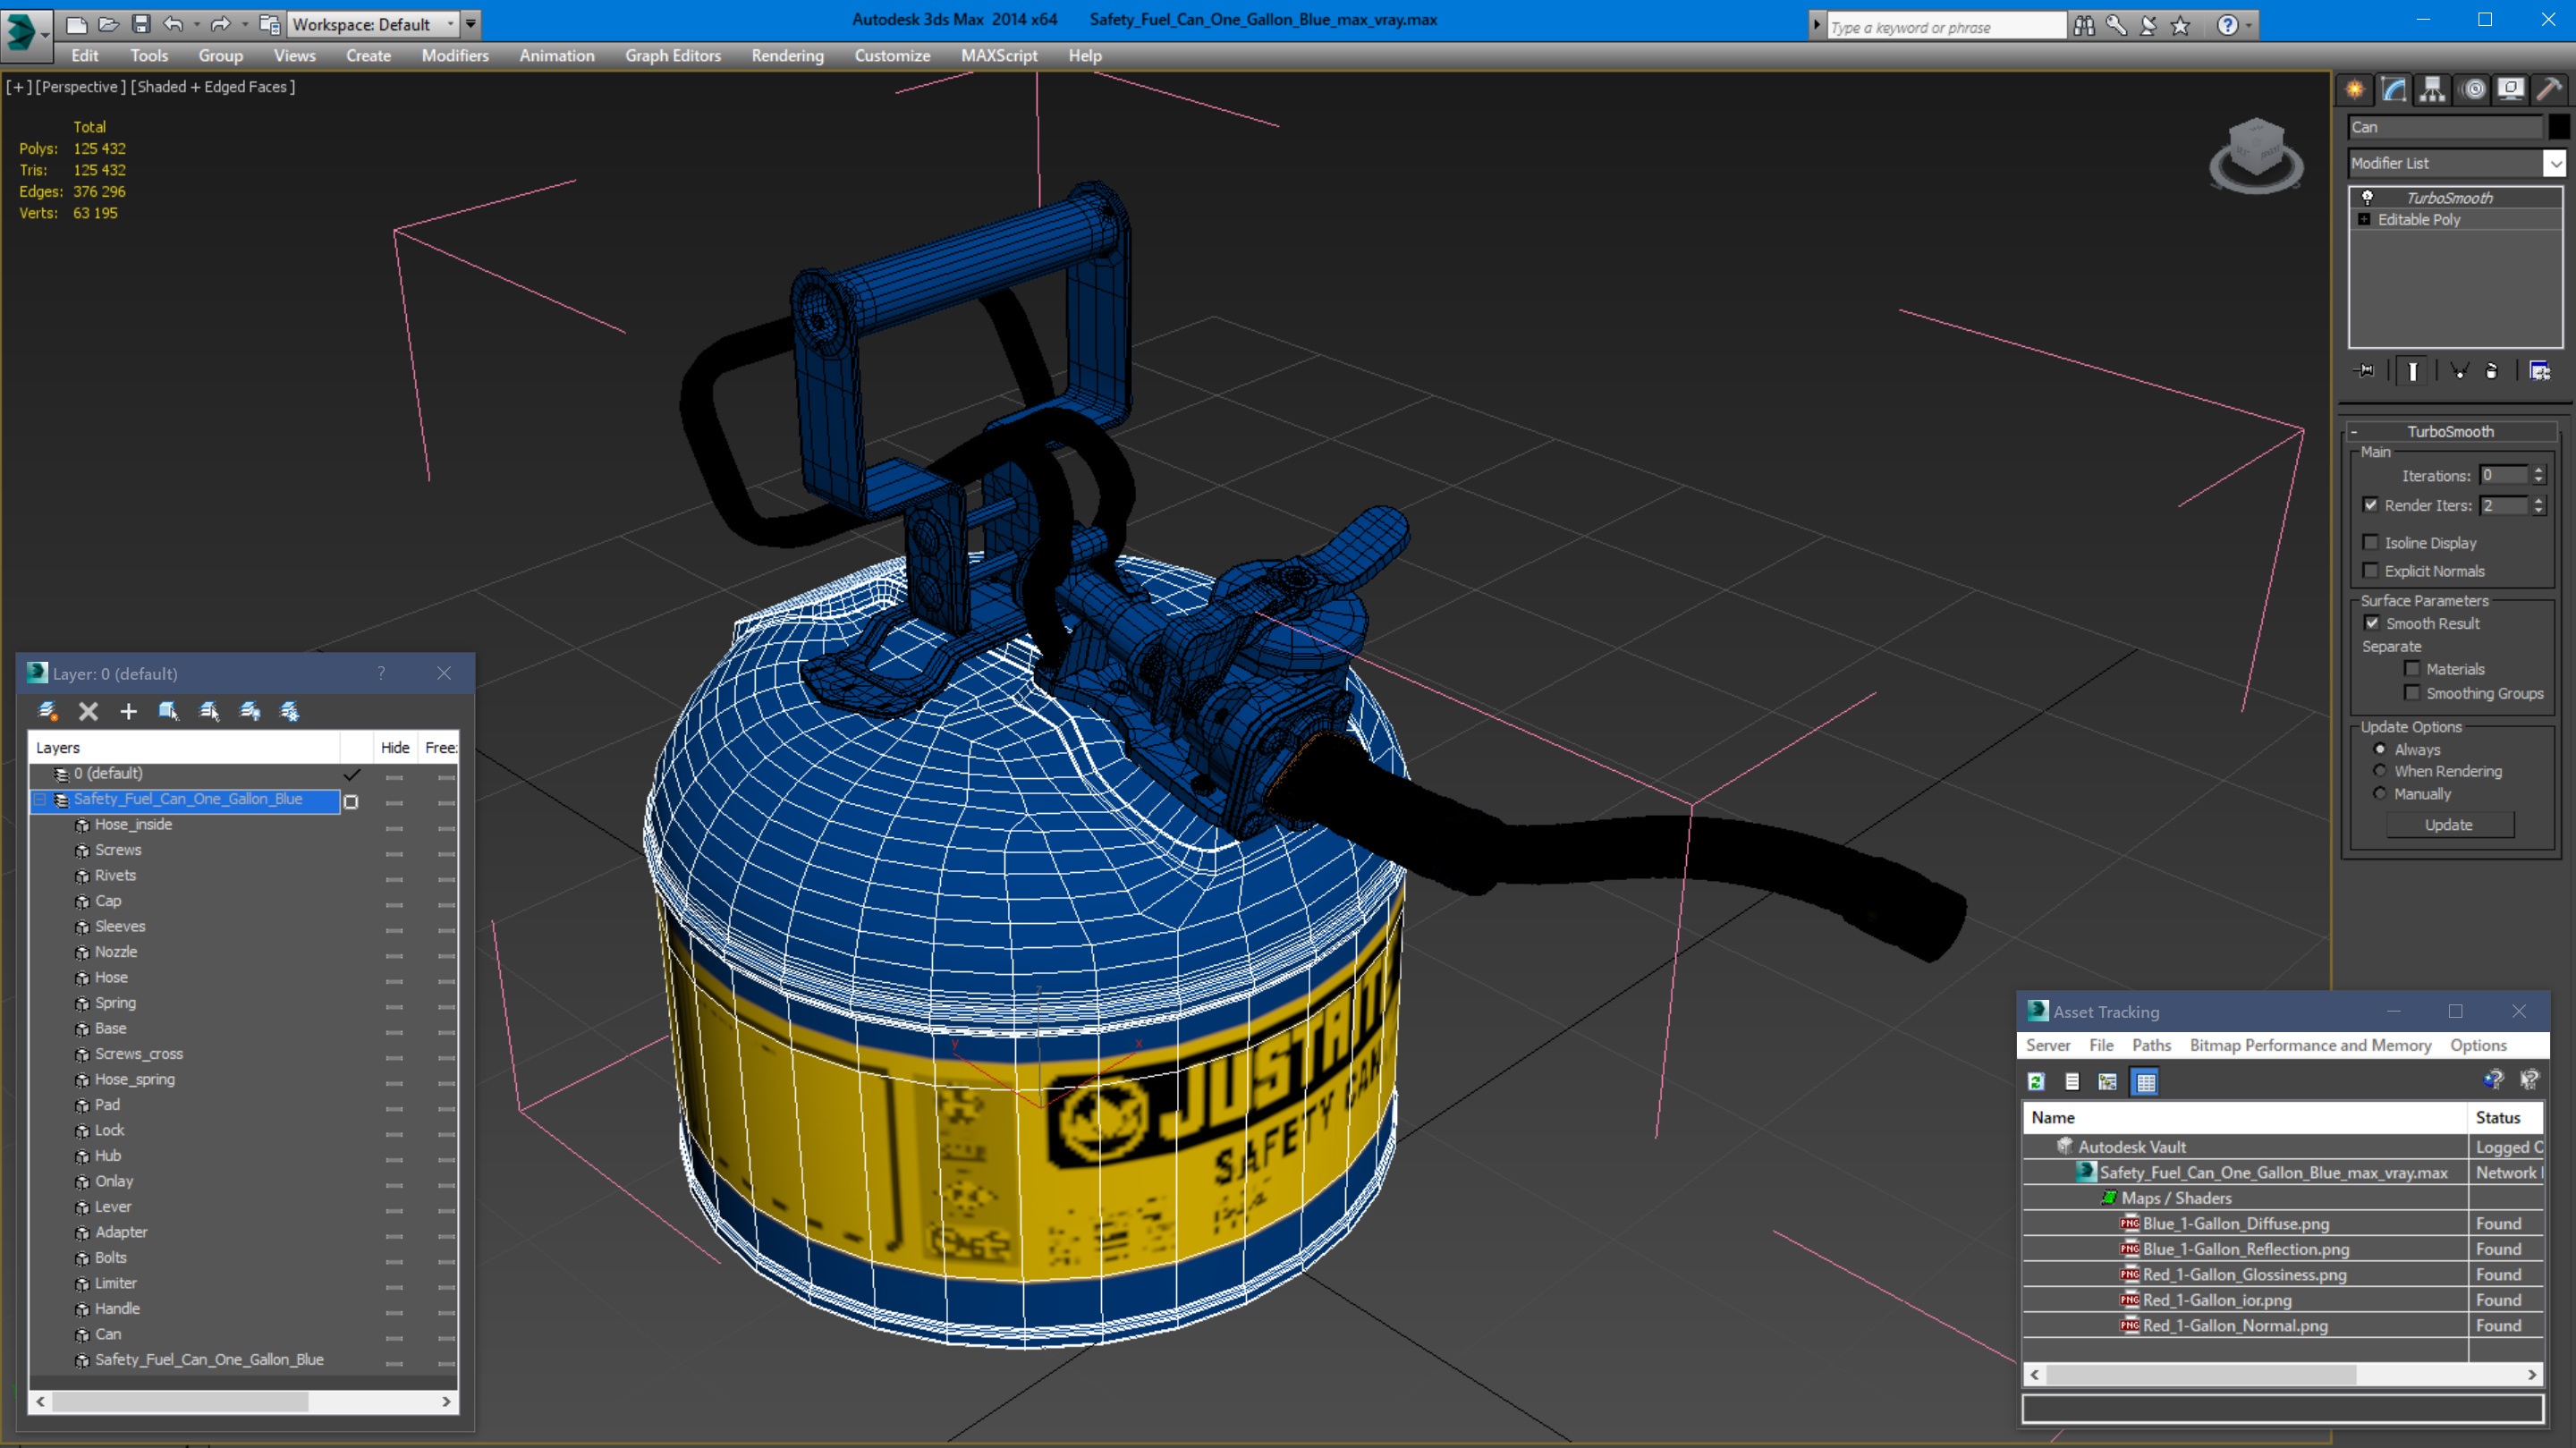Click Refresh icon in Asset Tracking

point(2036,1081)
